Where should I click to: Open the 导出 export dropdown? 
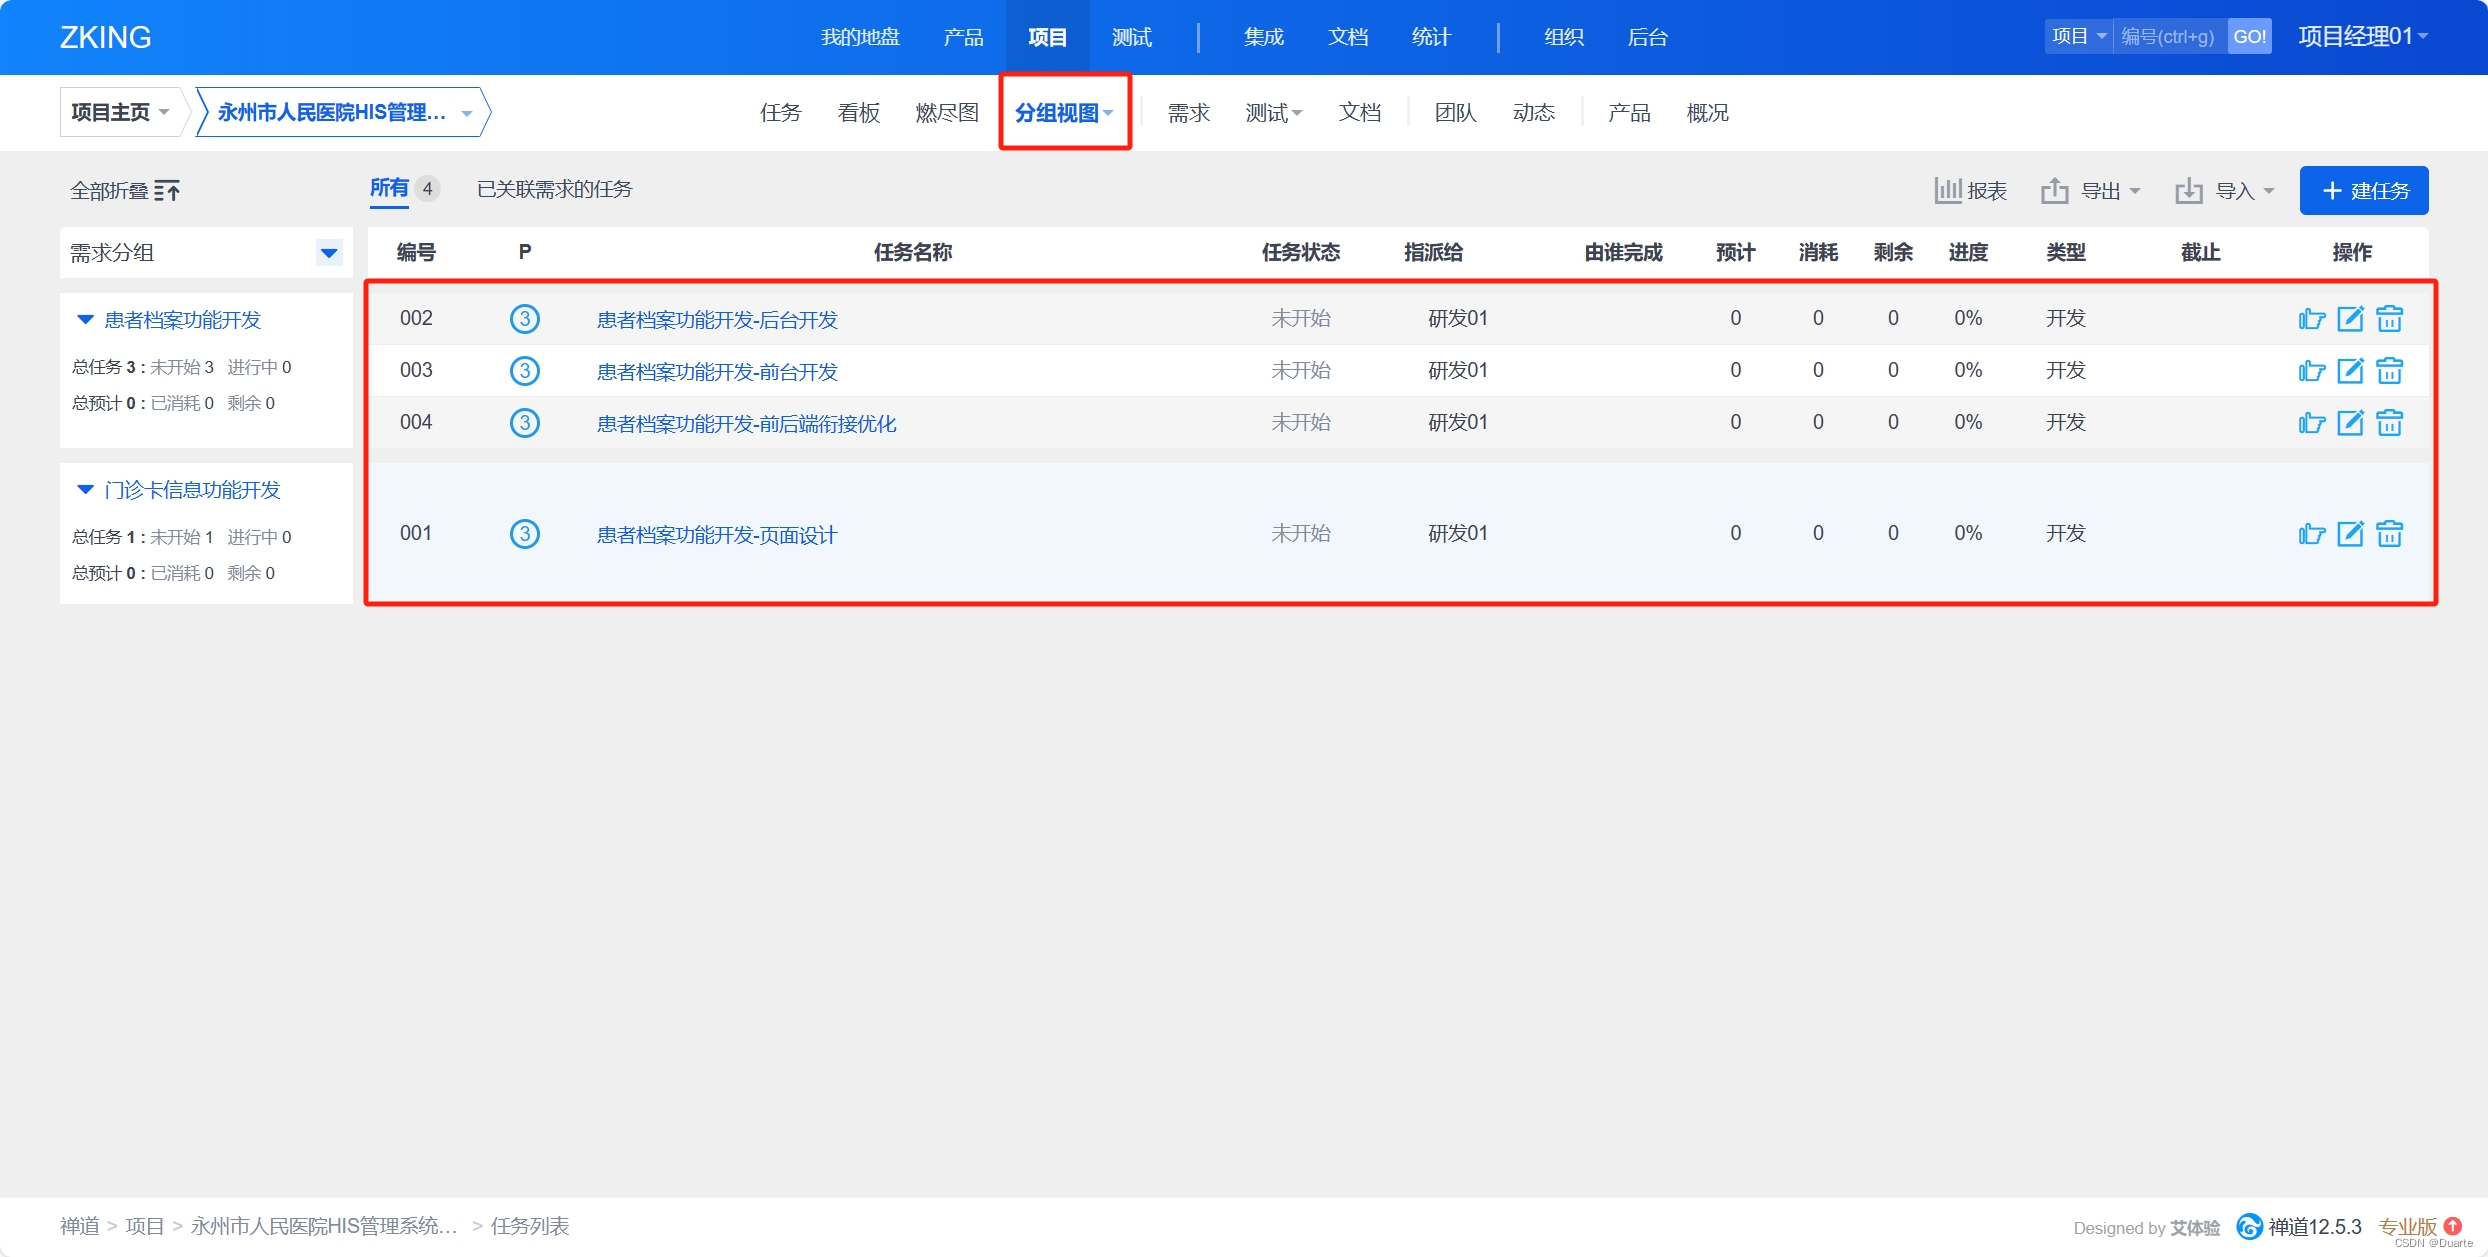2090,191
